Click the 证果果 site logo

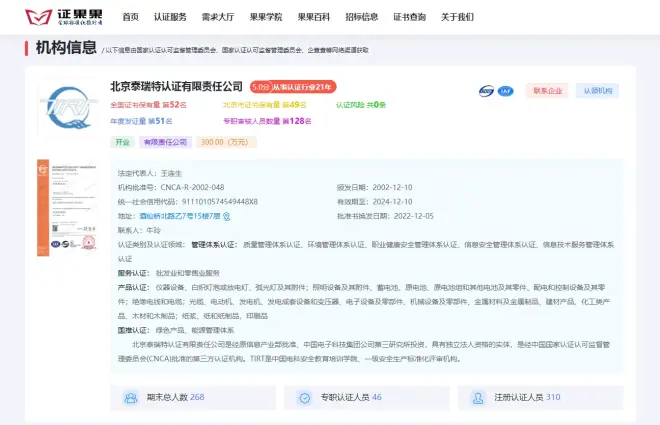pyautogui.click(x=64, y=17)
